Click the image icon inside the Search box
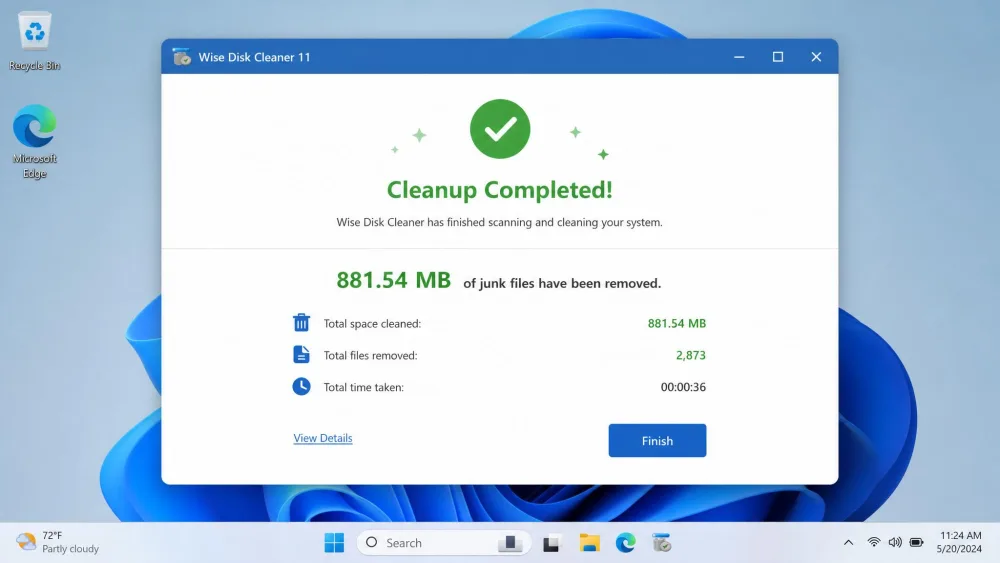 [510, 543]
